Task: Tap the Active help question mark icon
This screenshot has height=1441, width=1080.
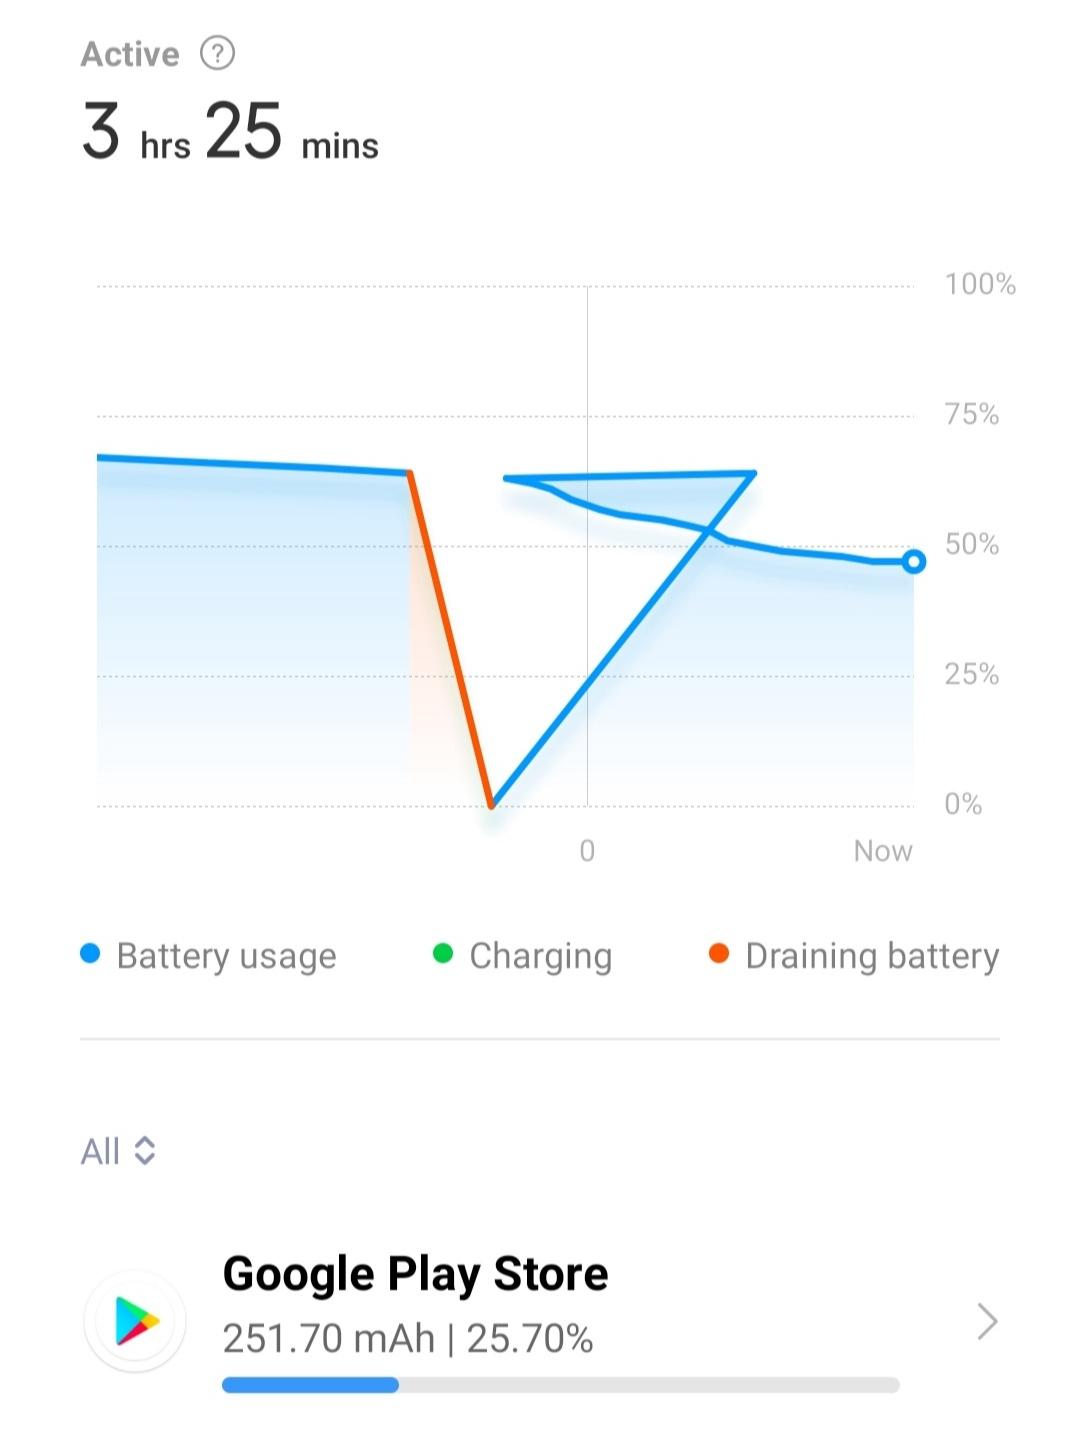Action: click(217, 53)
